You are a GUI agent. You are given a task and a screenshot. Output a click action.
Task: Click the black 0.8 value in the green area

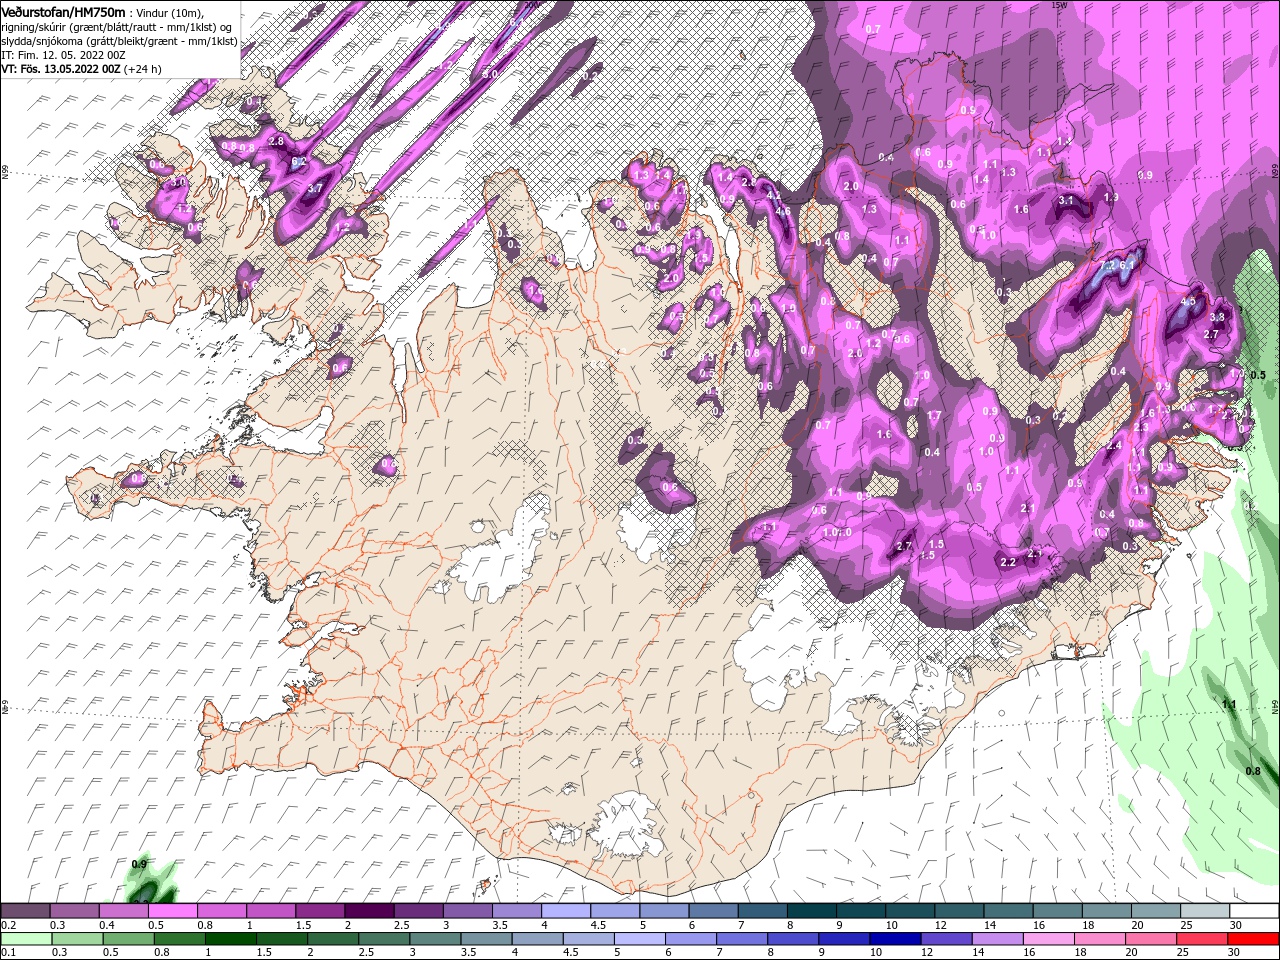[x=1253, y=771]
